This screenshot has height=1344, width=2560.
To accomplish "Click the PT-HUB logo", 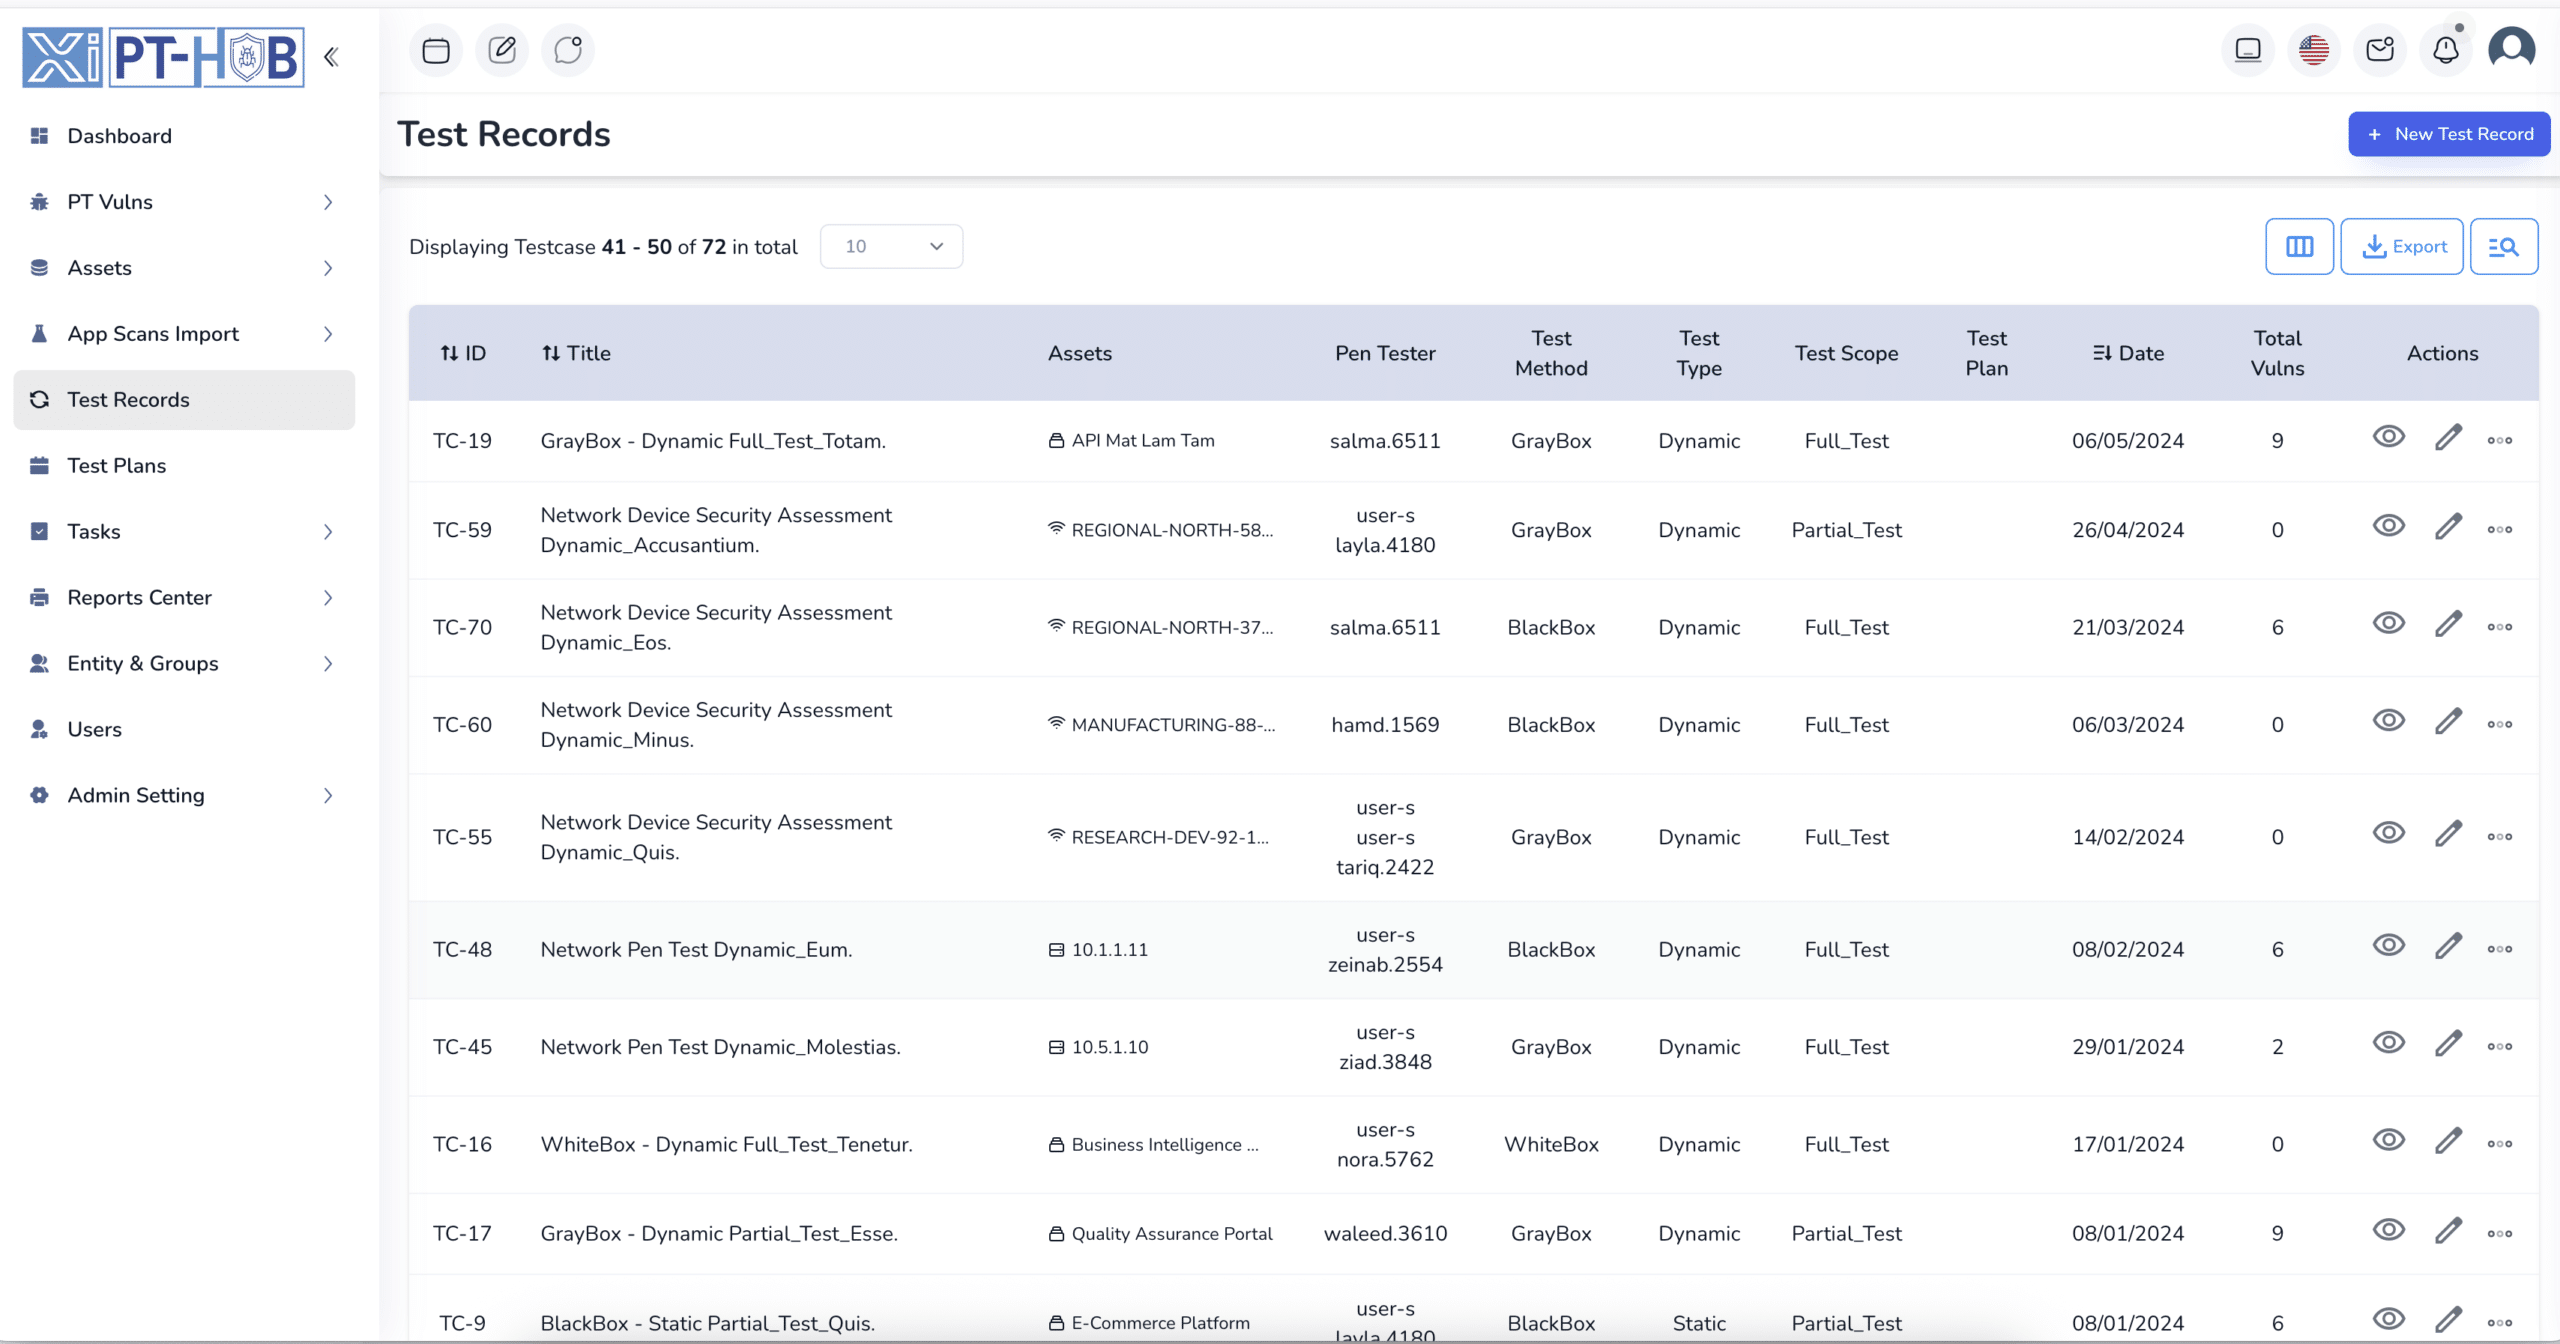I will click(x=164, y=57).
